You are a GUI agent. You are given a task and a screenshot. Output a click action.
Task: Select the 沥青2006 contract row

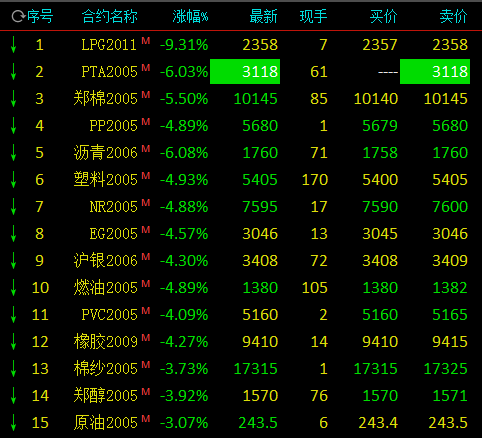coord(241,153)
